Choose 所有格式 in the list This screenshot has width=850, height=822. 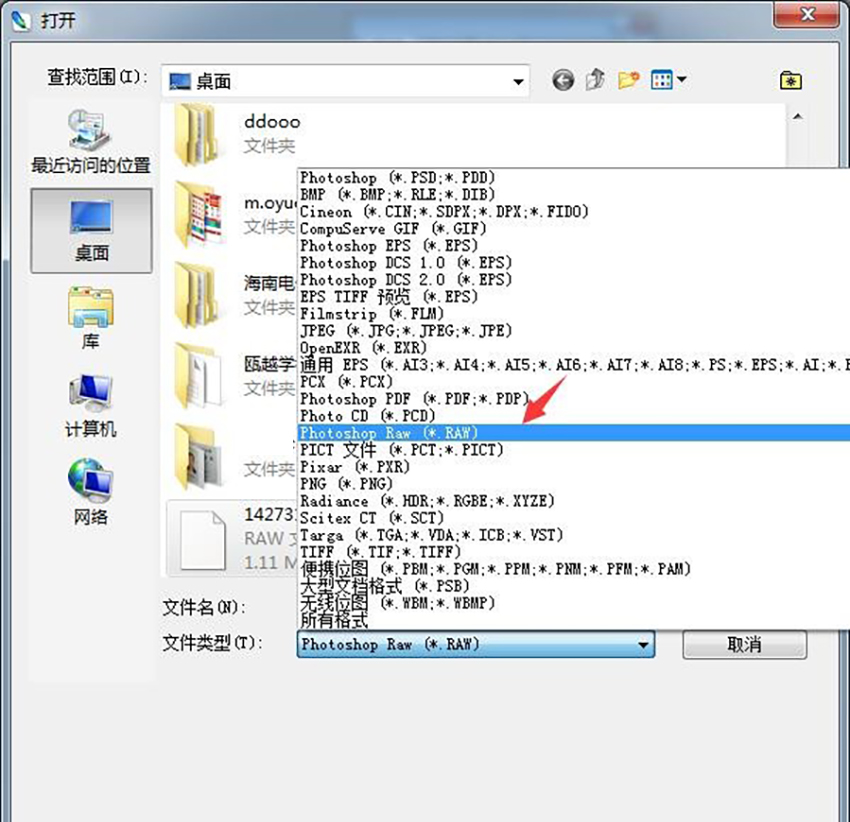[574, 620]
